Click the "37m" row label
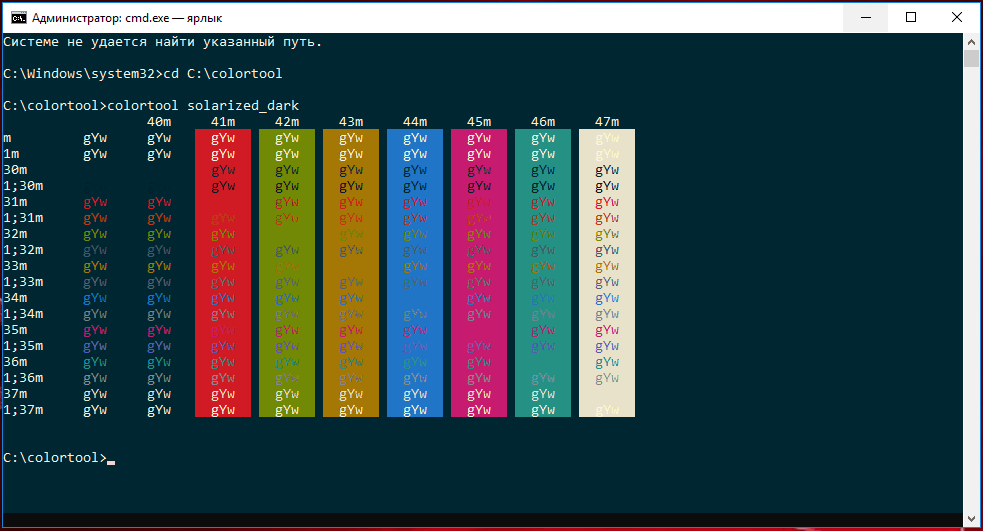The height and width of the screenshot is (531, 983). tap(15, 394)
